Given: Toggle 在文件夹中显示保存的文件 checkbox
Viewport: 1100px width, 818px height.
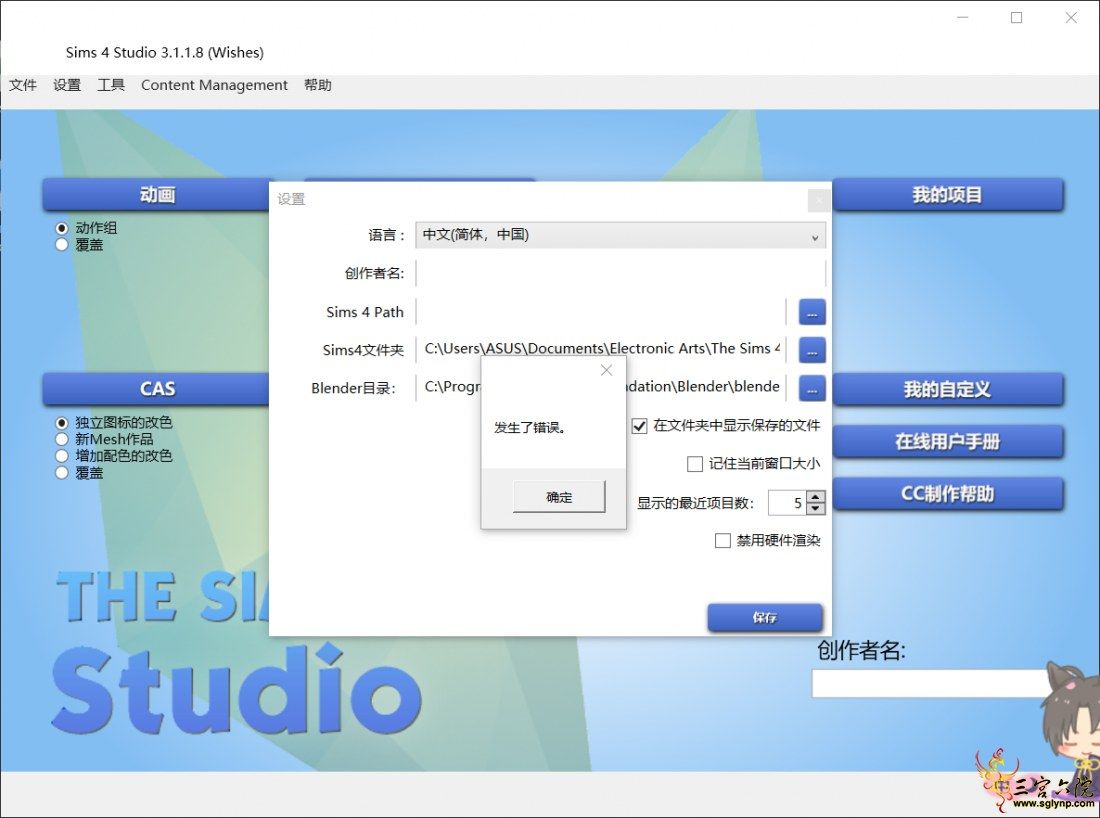Looking at the screenshot, I should [639, 426].
